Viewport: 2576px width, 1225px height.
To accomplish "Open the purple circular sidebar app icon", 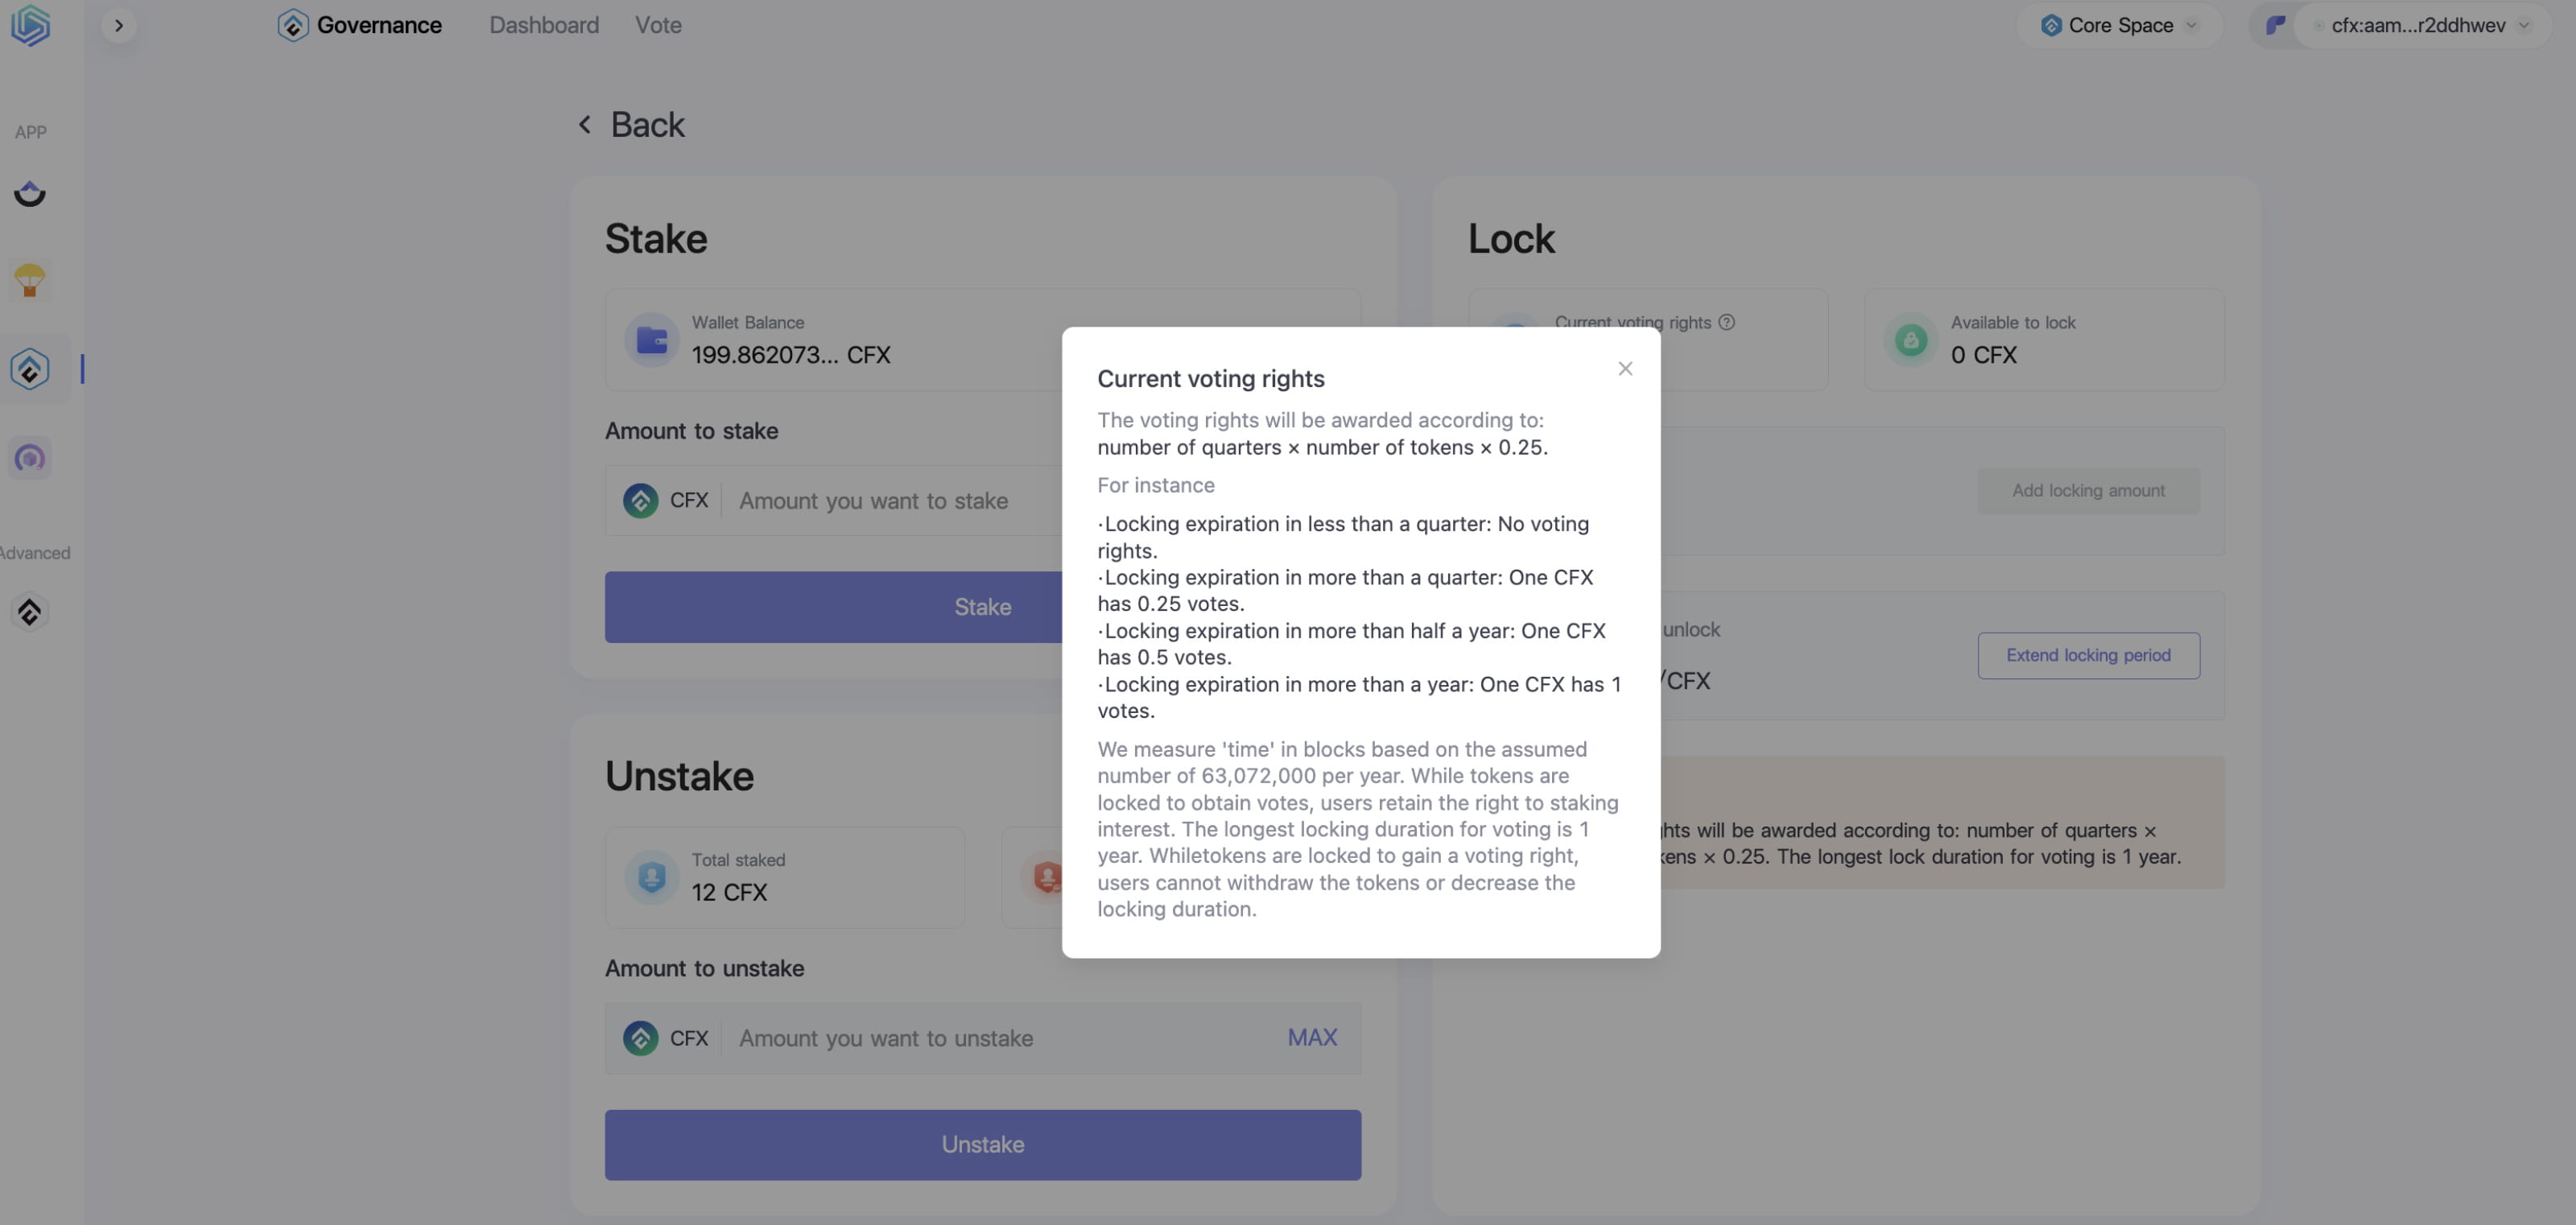I will (x=30, y=458).
